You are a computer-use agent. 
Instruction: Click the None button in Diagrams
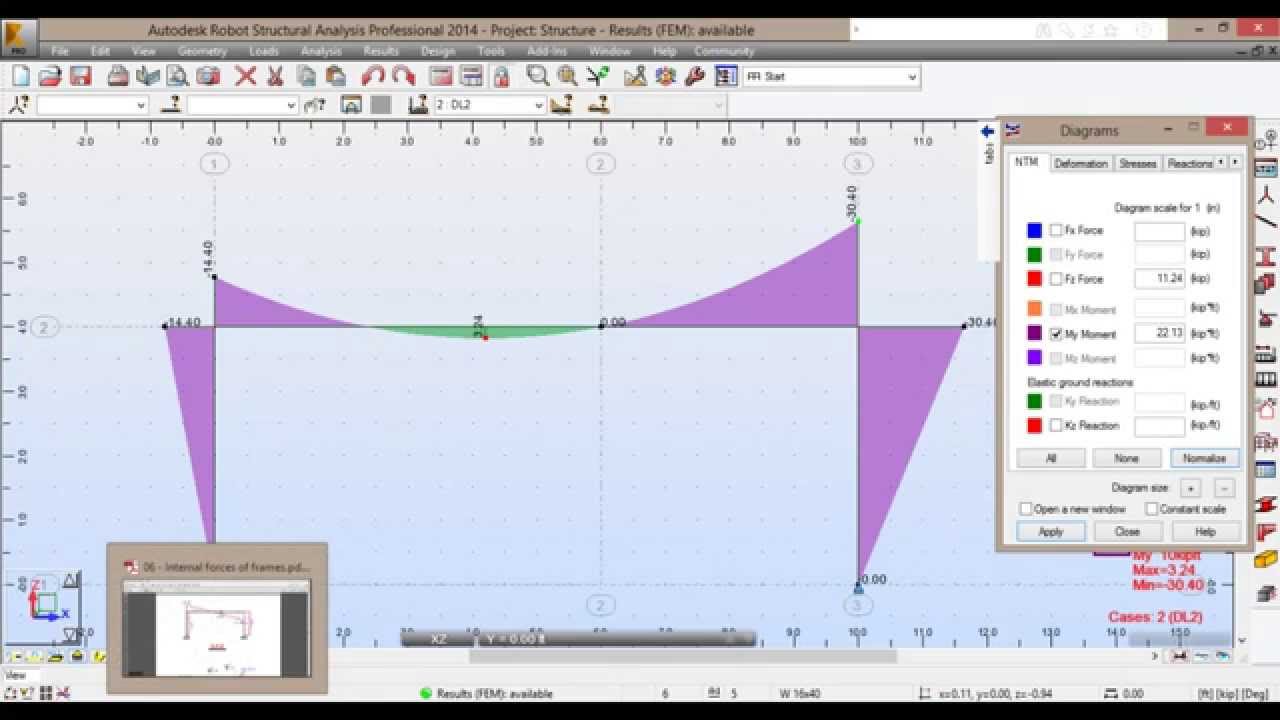pyautogui.click(x=1127, y=458)
